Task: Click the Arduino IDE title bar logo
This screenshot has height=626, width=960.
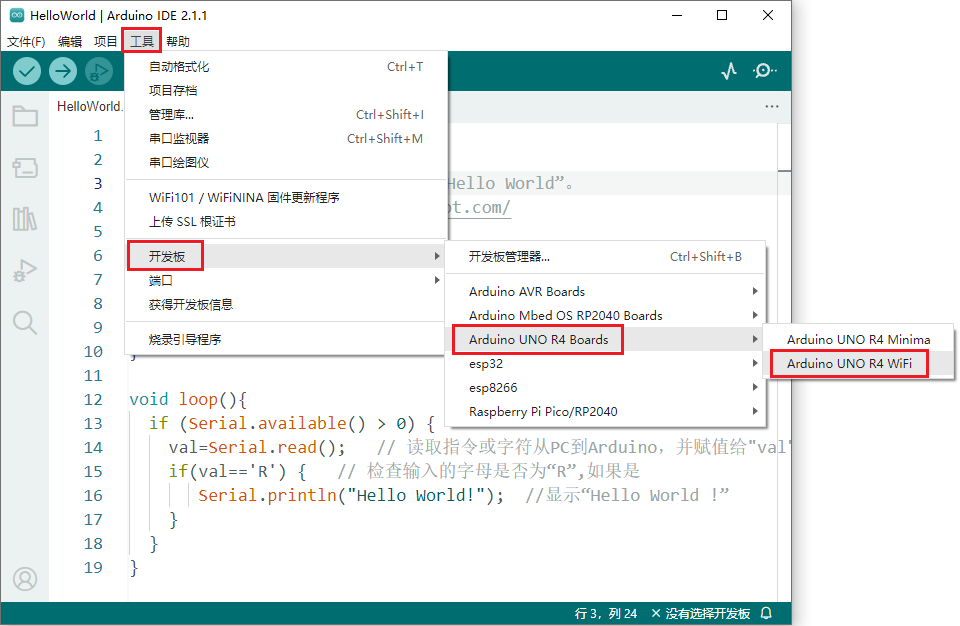Action: 17,15
